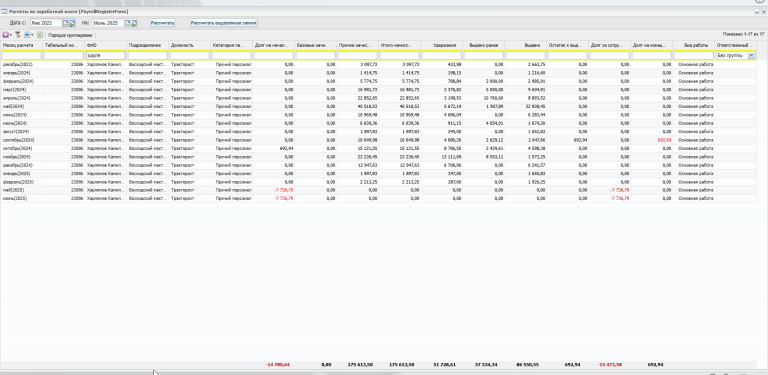Select the 'май(2024)' row
Viewport: 768px width, 375px height.
pyautogui.click(x=378, y=106)
